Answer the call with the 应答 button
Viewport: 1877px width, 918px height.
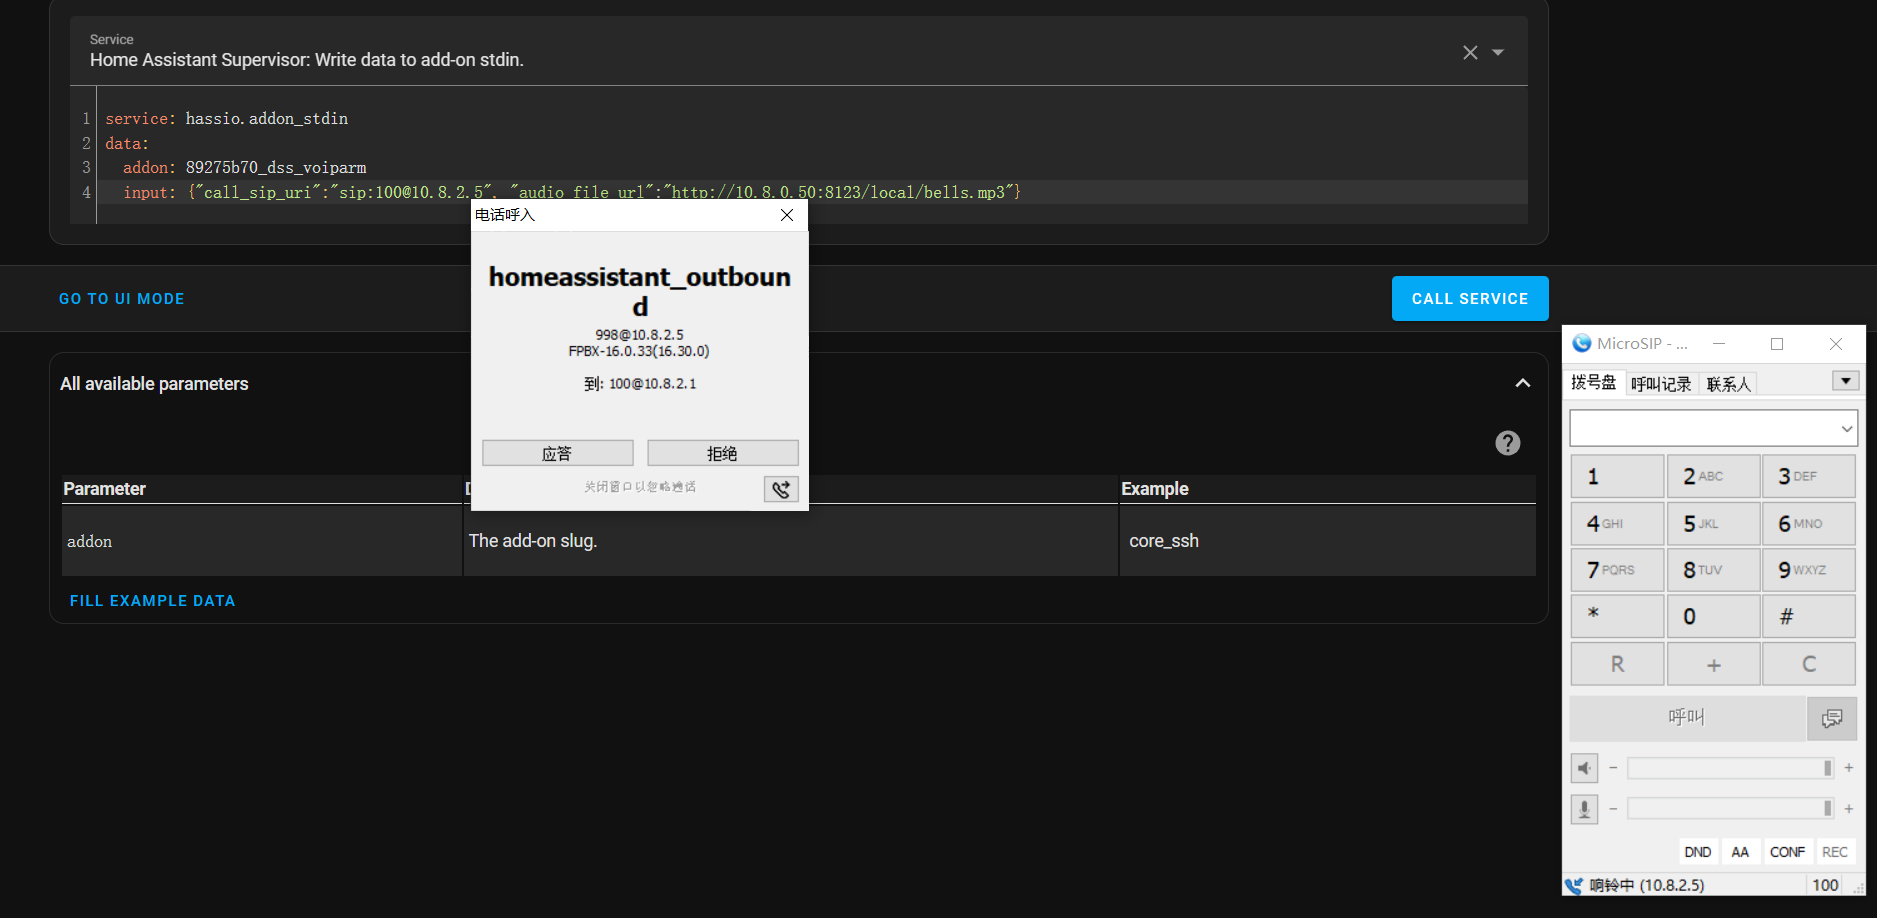pyautogui.click(x=557, y=452)
